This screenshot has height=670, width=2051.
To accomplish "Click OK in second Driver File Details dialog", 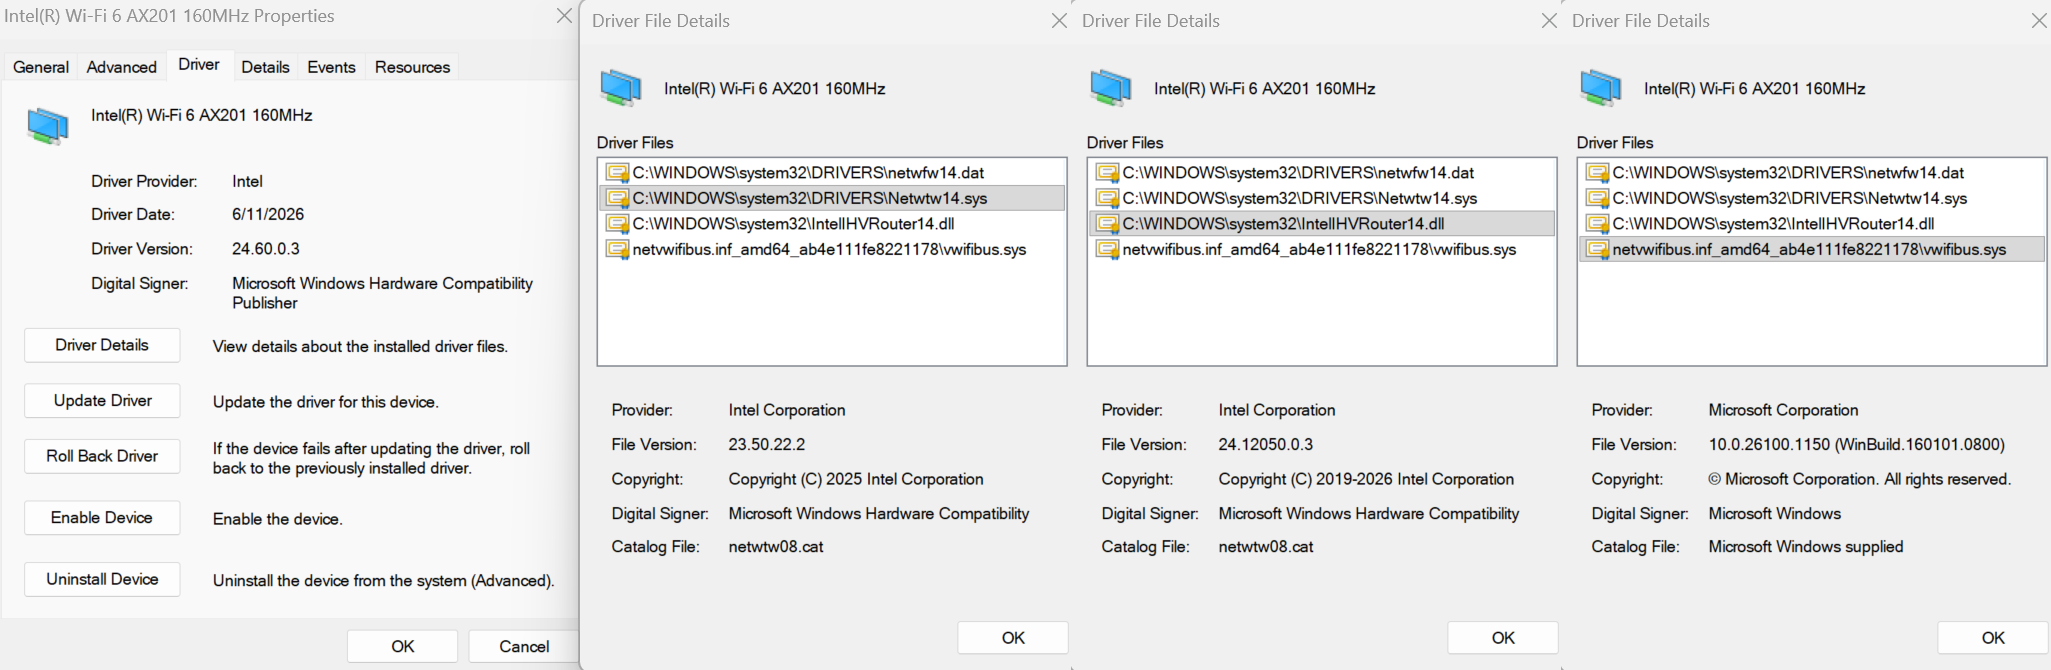I will (x=1503, y=637).
